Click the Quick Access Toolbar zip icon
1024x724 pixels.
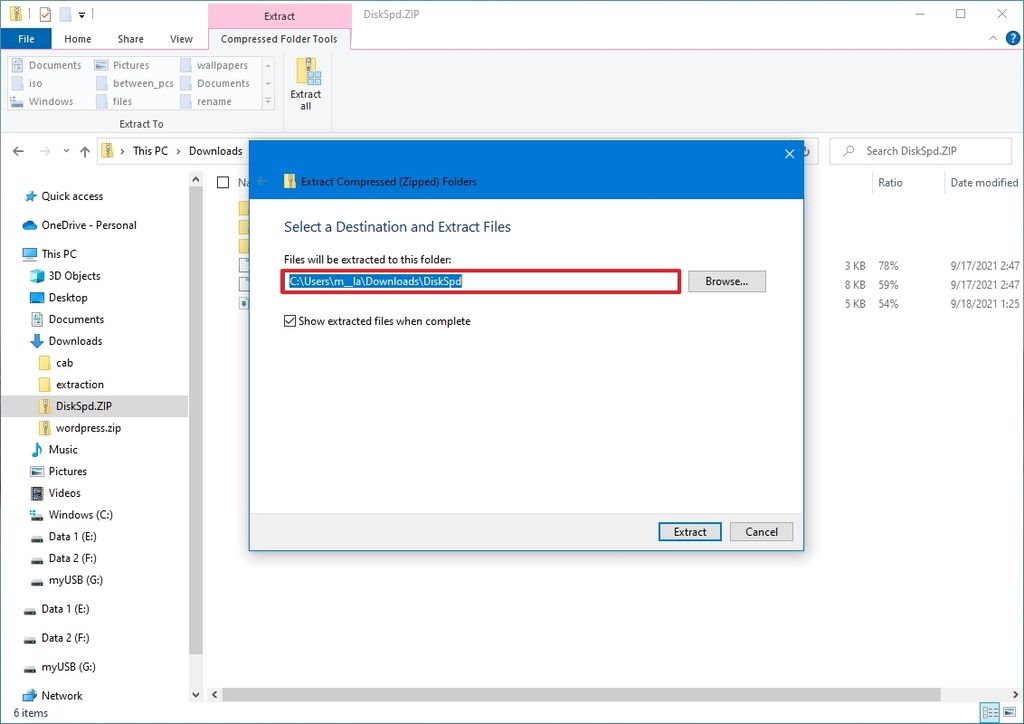[15, 13]
